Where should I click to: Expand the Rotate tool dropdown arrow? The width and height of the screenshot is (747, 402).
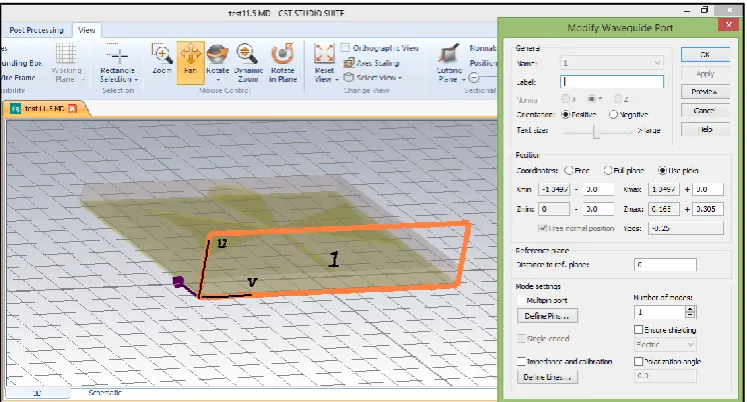pyautogui.click(x=218, y=80)
